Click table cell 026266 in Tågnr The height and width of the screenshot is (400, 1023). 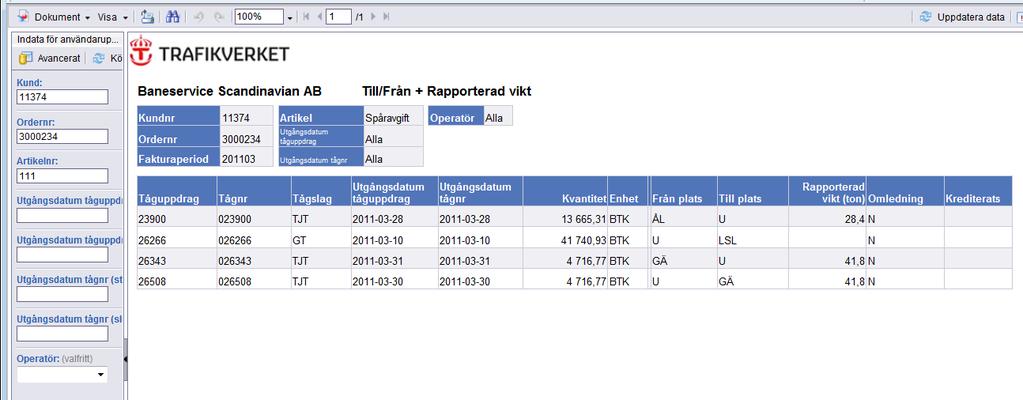[x=254, y=240]
